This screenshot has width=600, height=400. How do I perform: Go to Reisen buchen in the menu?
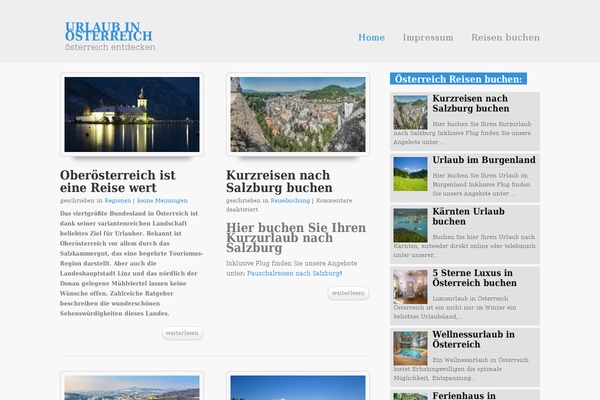[505, 38]
